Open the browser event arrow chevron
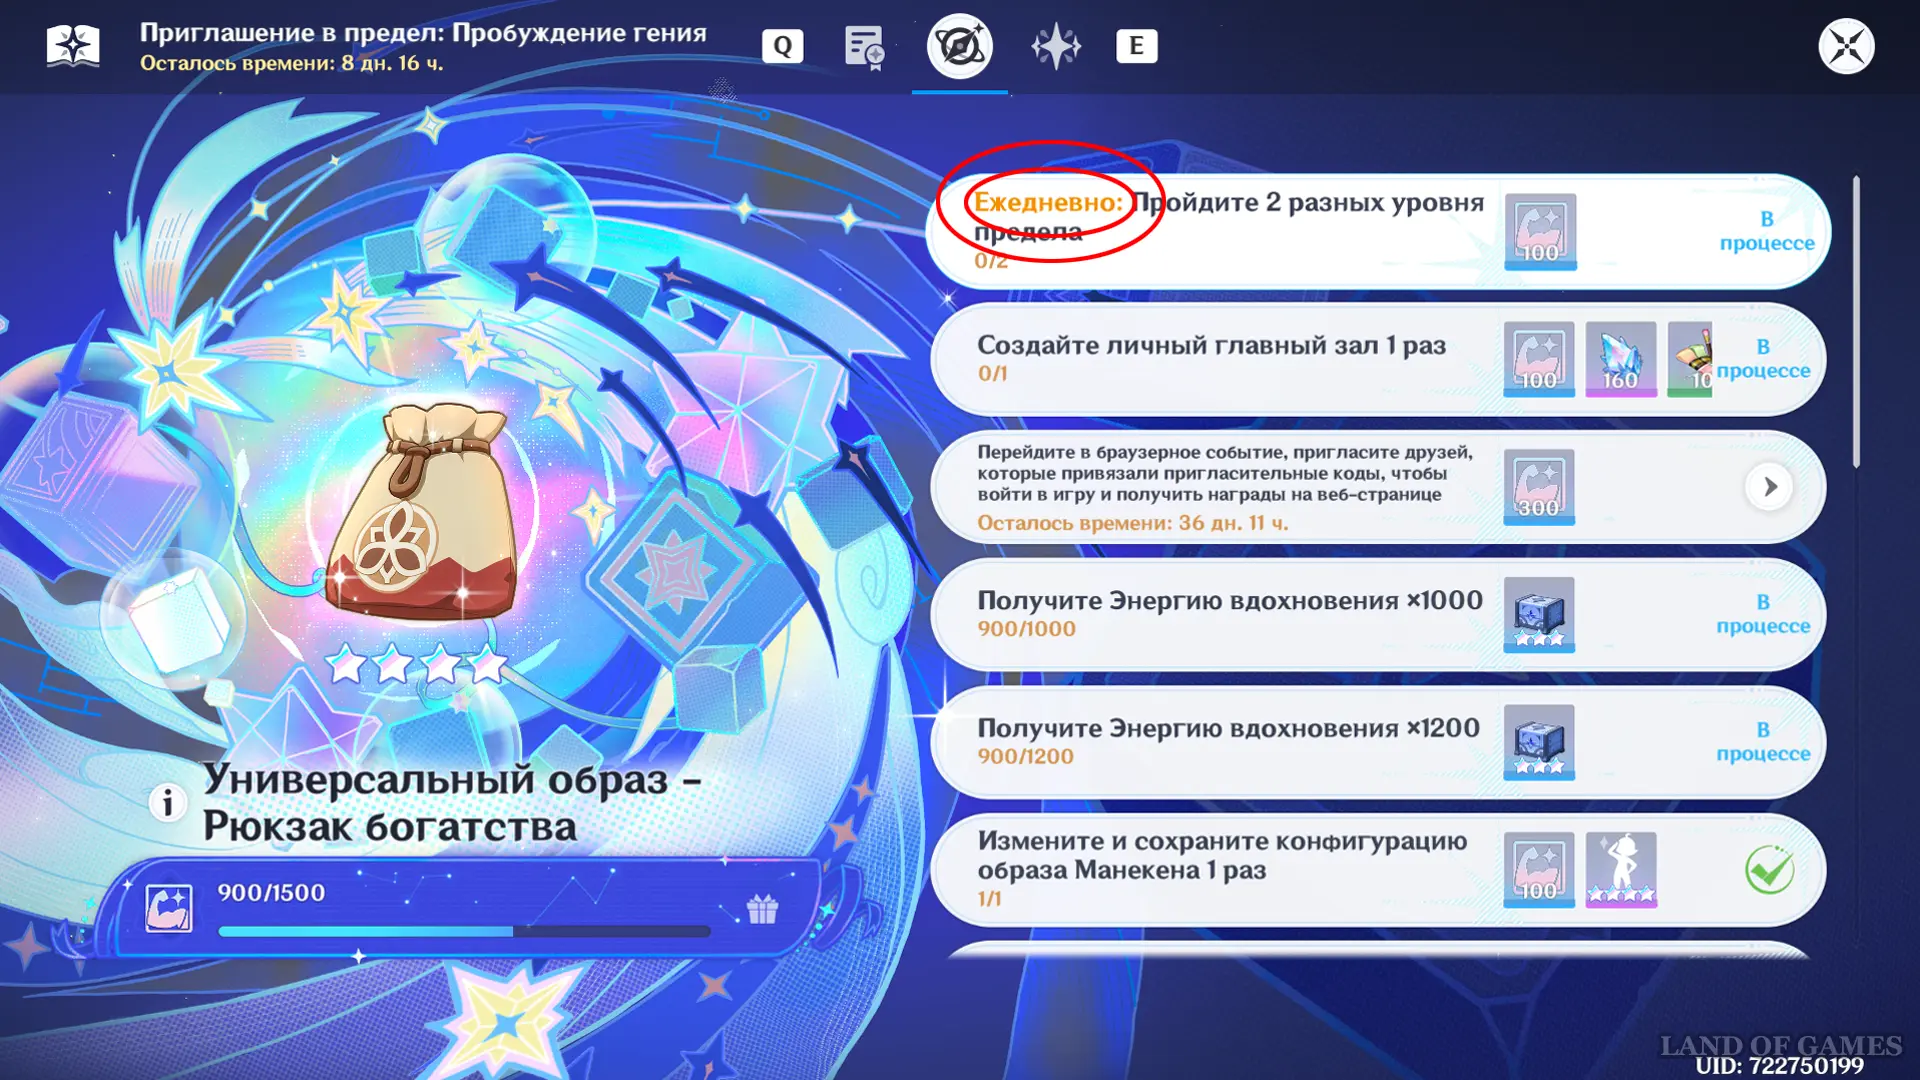Viewport: 1920px width, 1080px height. [x=1769, y=487]
